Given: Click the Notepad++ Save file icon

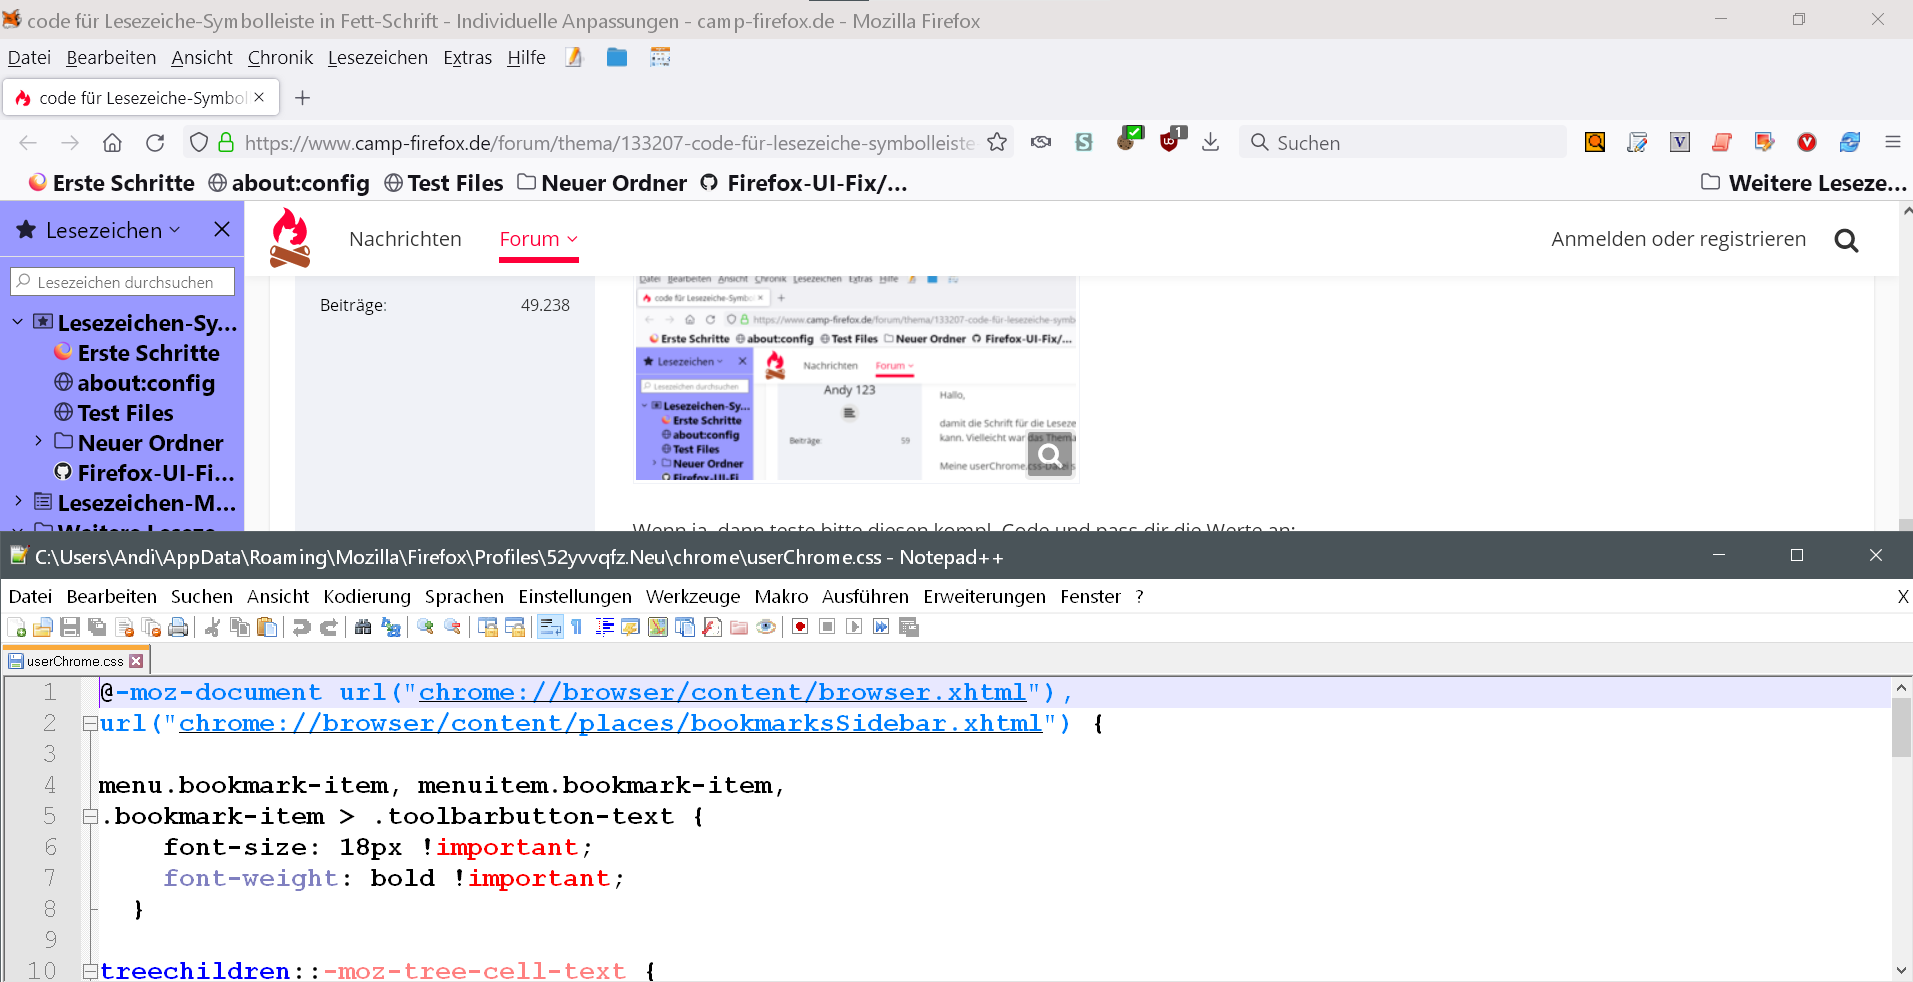Looking at the screenshot, I should click(x=70, y=627).
